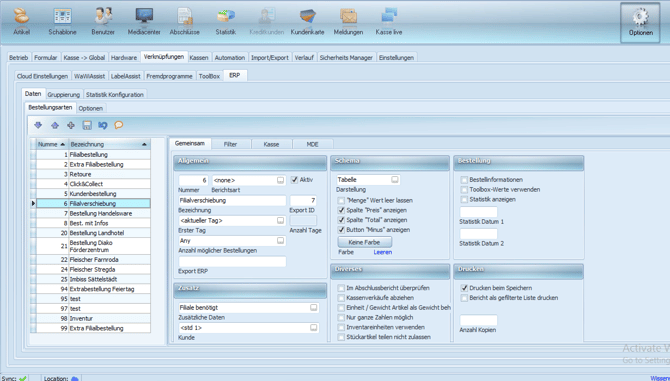670x381 pixels.
Task: Open the Optionen module
Action: click(x=640, y=23)
